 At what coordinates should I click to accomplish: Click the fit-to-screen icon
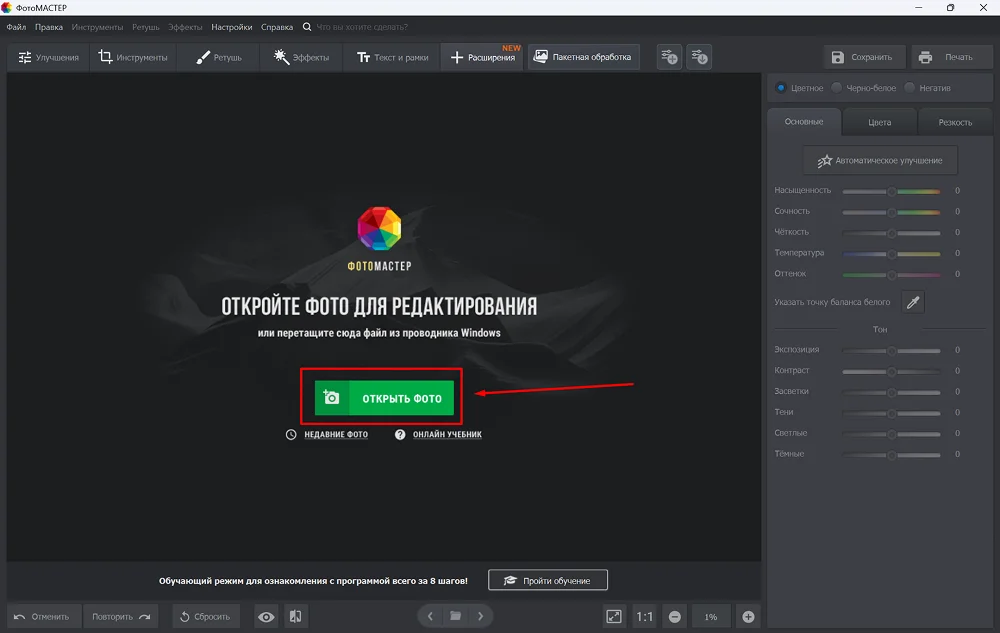click(x=614, y=617)
